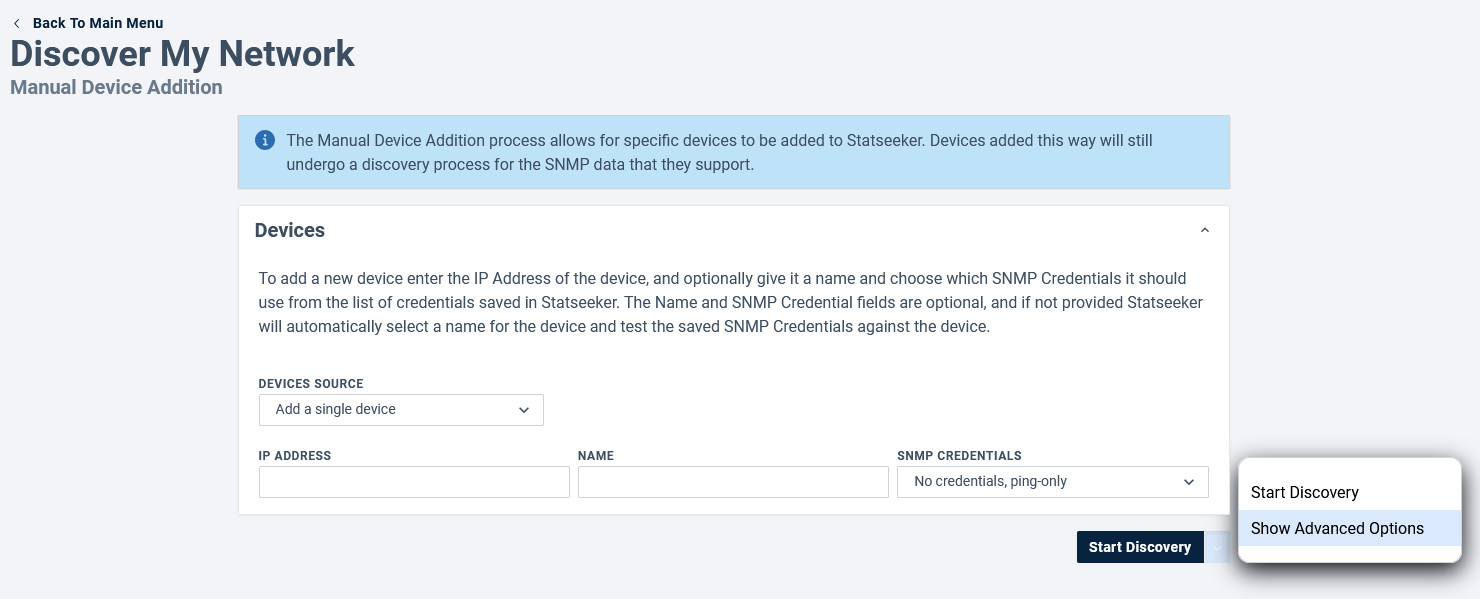Toggle the split-button arrow beside Start Discovery
Screen dimensions: 1480x599
[1217, 547]
